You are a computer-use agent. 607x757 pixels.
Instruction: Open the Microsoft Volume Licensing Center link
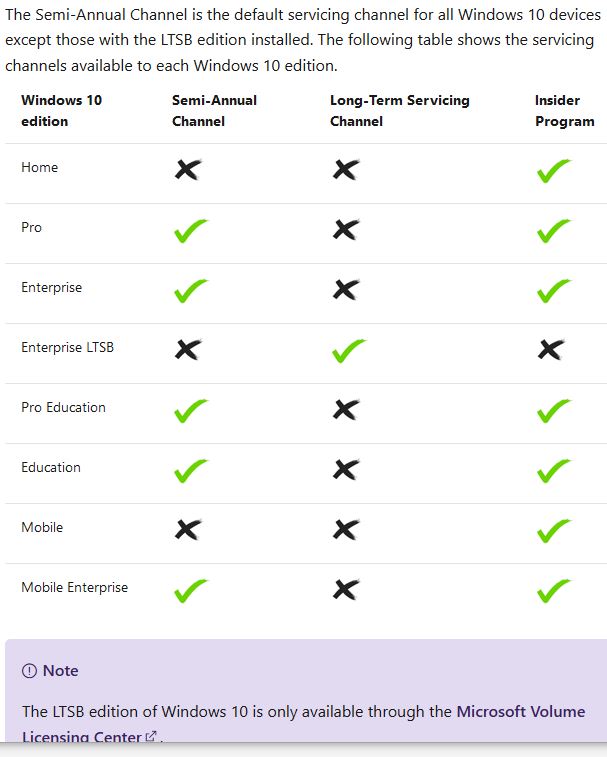tap(520, 712)
